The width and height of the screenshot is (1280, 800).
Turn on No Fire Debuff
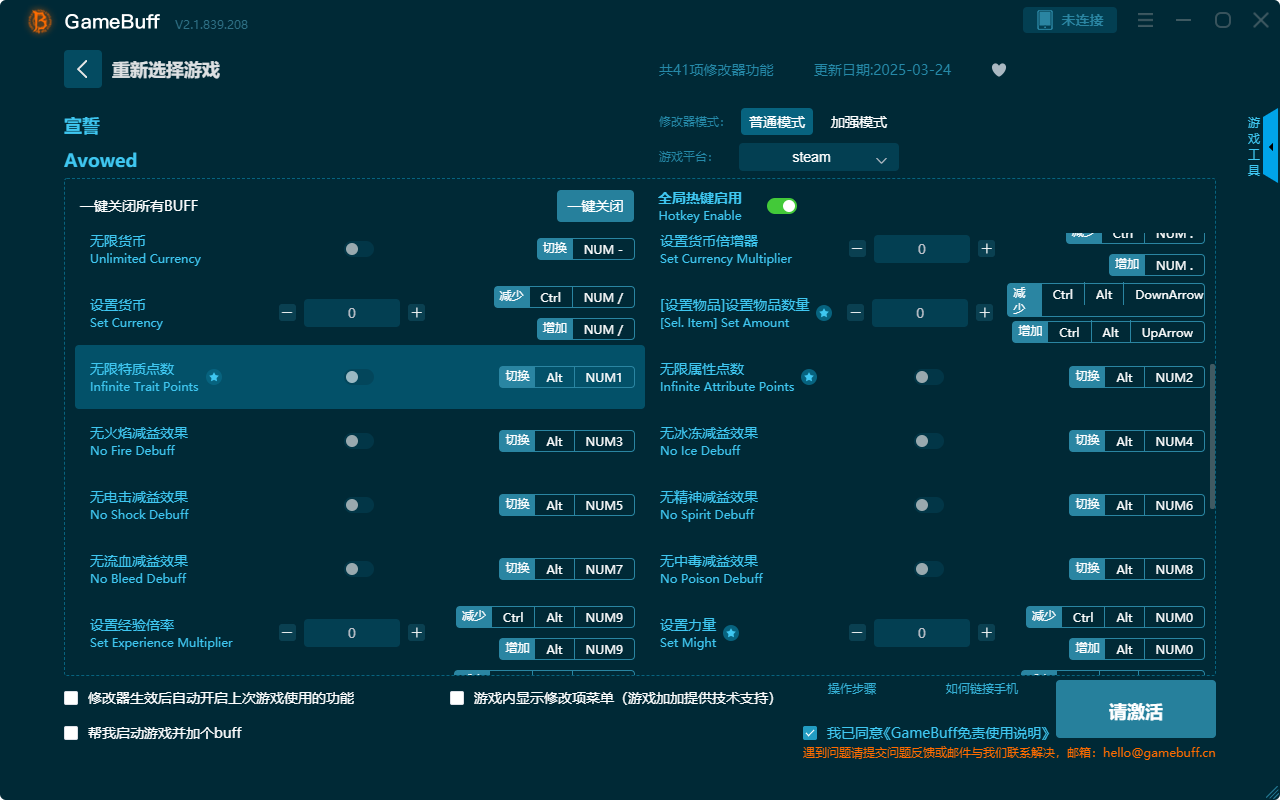click(x=358, y=441)
